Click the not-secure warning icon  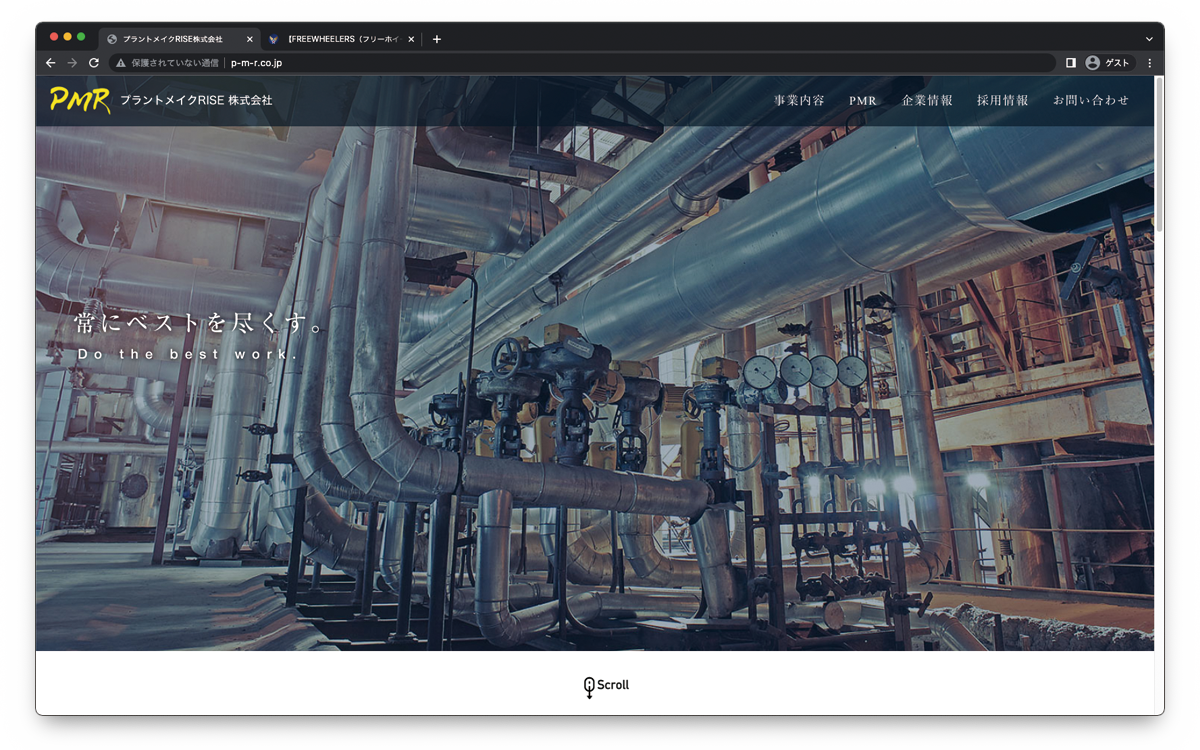[121, 63]
